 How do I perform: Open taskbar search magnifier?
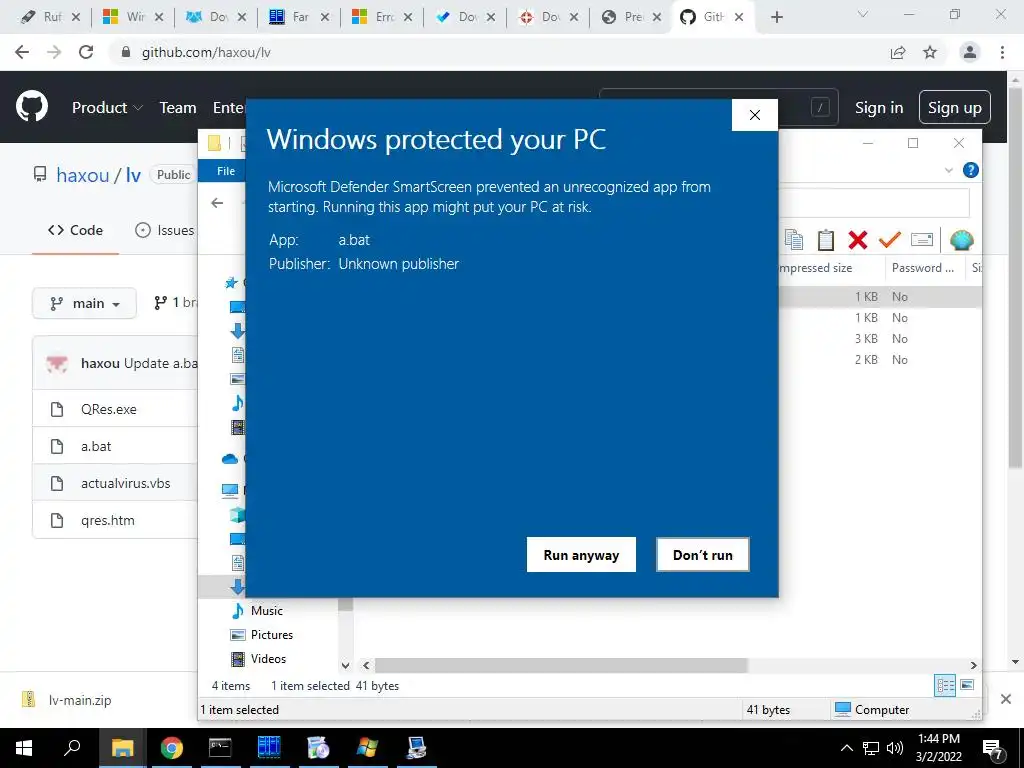tap(72, 748)
